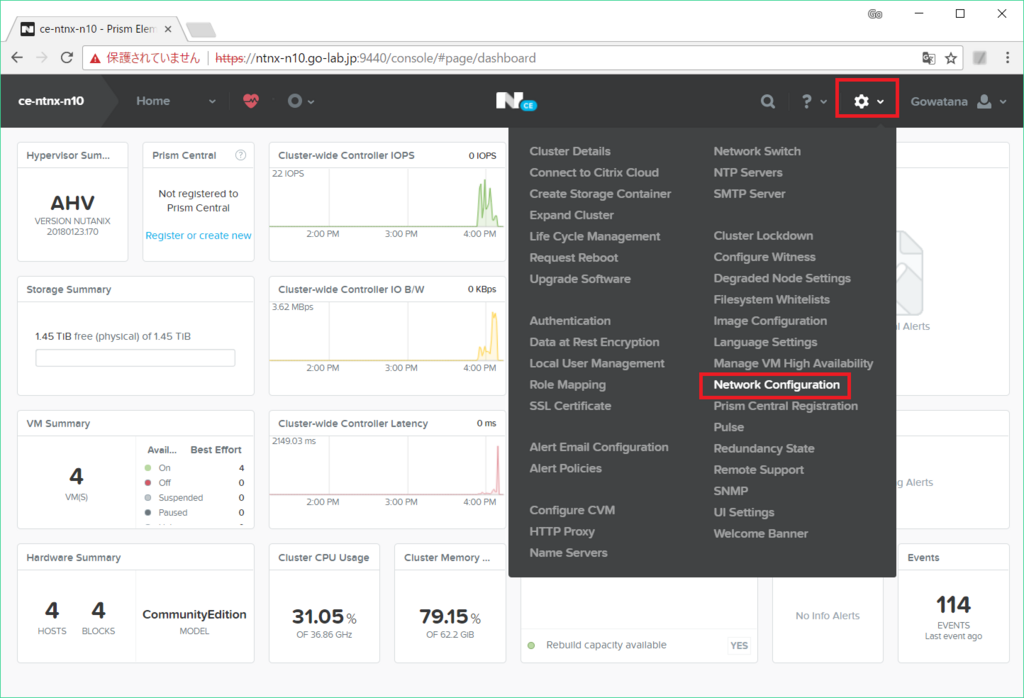Close the Prism Element browser tab
Image resolution: width=1024 pixels, height=698 pixels.
click(x=168, y=29)
